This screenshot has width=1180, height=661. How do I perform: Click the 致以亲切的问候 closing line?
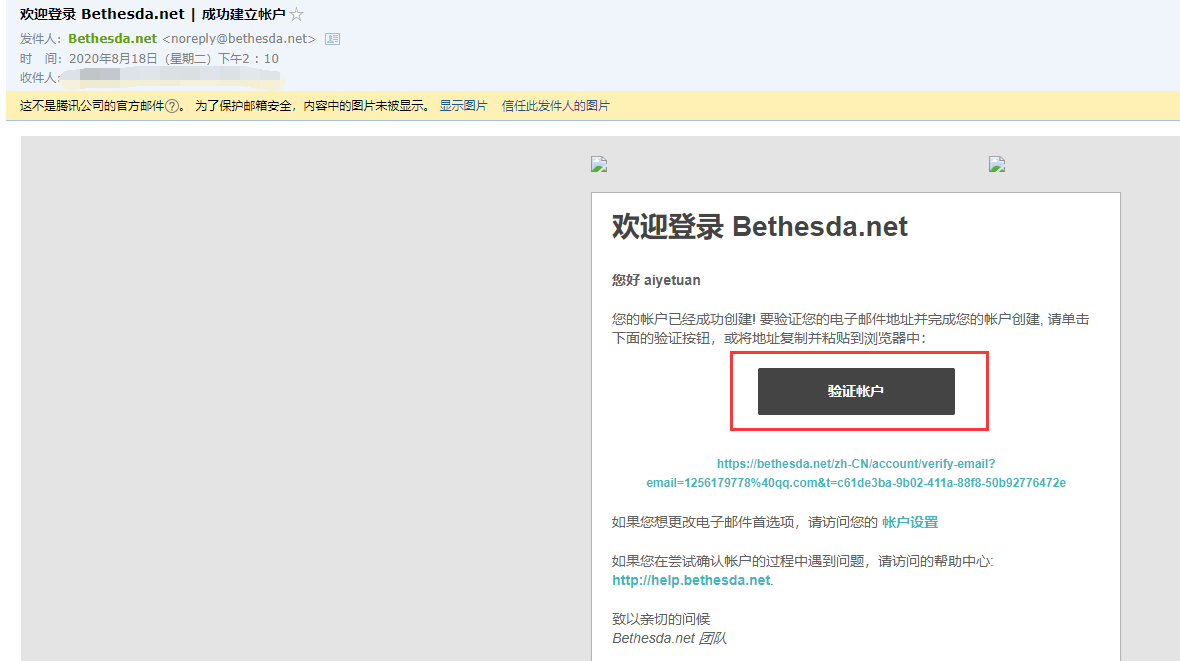[x=661, y=619]
